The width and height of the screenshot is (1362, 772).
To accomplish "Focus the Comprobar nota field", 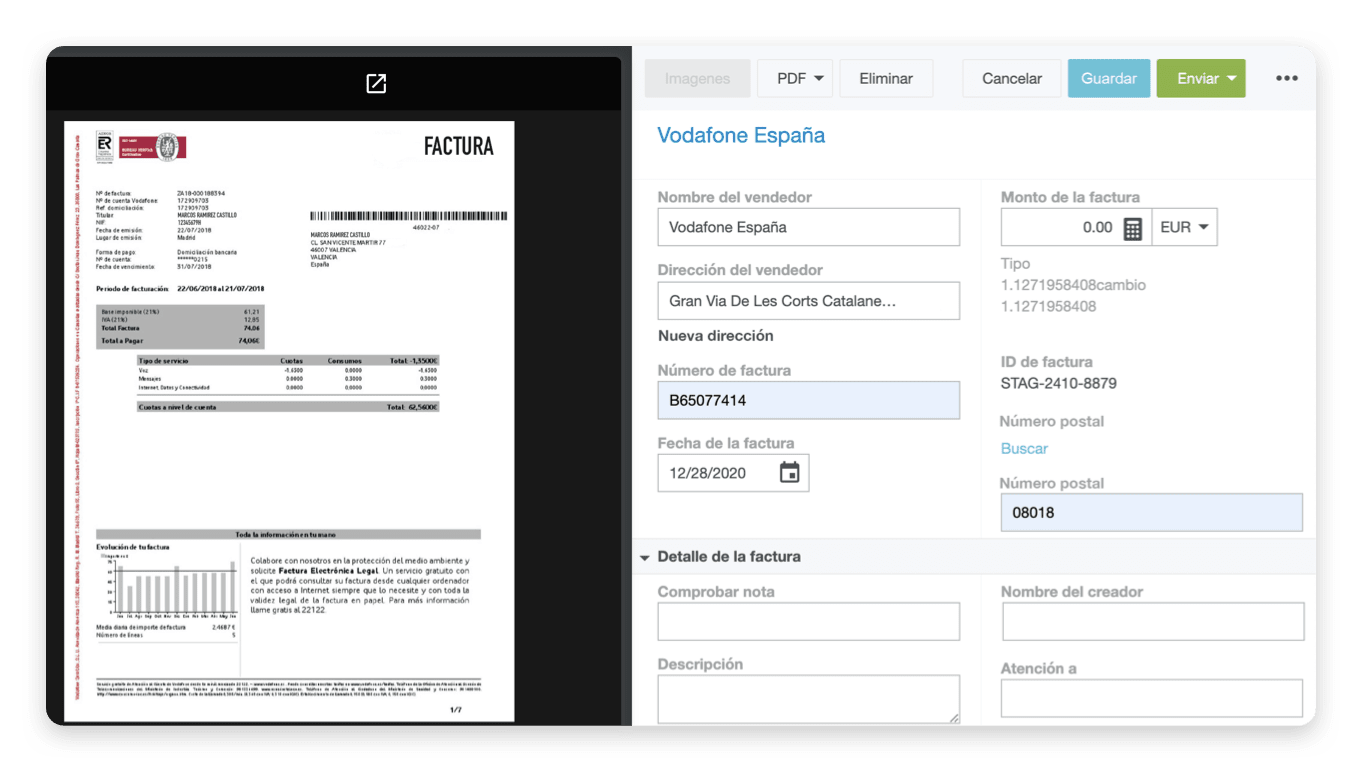I will click(x=808, y=621).
